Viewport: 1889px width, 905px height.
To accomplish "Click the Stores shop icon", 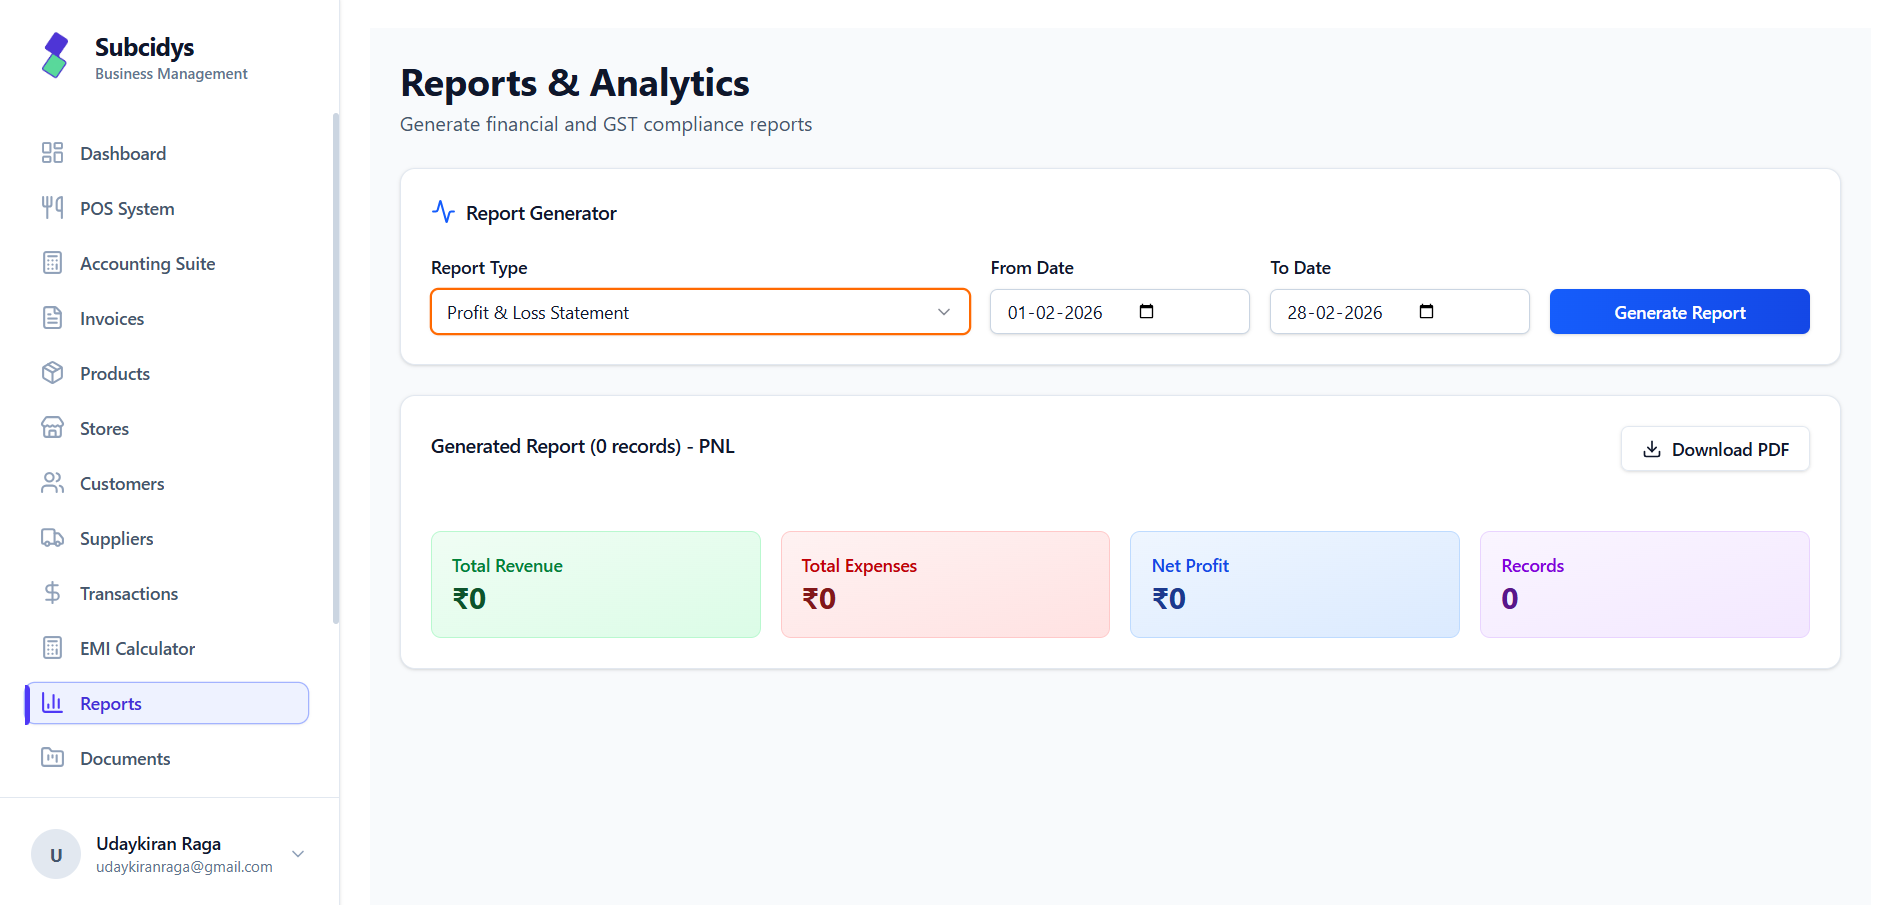I will pyautogui.click(x=52, y=428).
